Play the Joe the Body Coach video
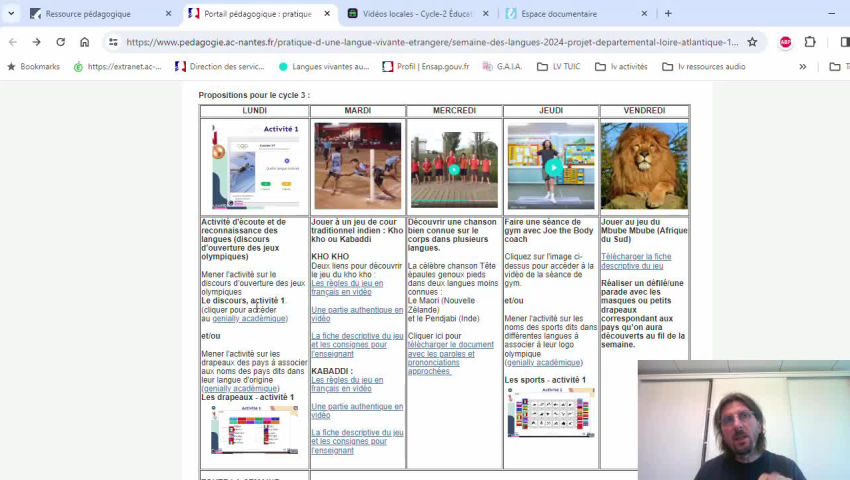Screen dimensions: 850x480 click(x=551, y=167)
